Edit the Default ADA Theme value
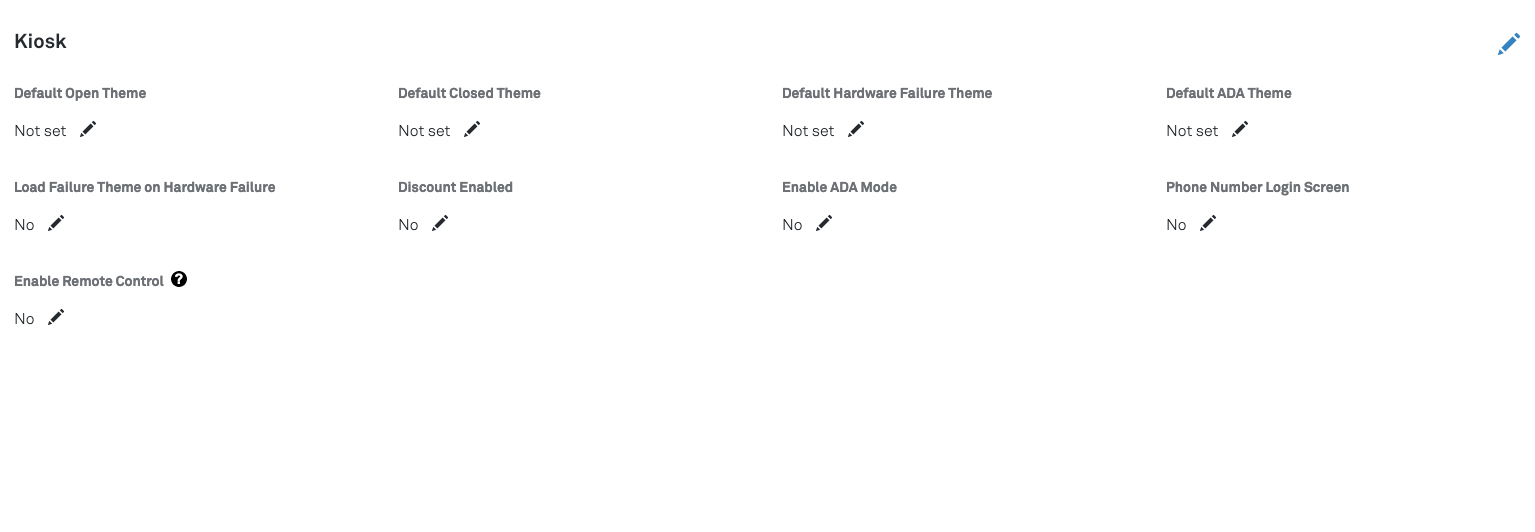 1240,129
